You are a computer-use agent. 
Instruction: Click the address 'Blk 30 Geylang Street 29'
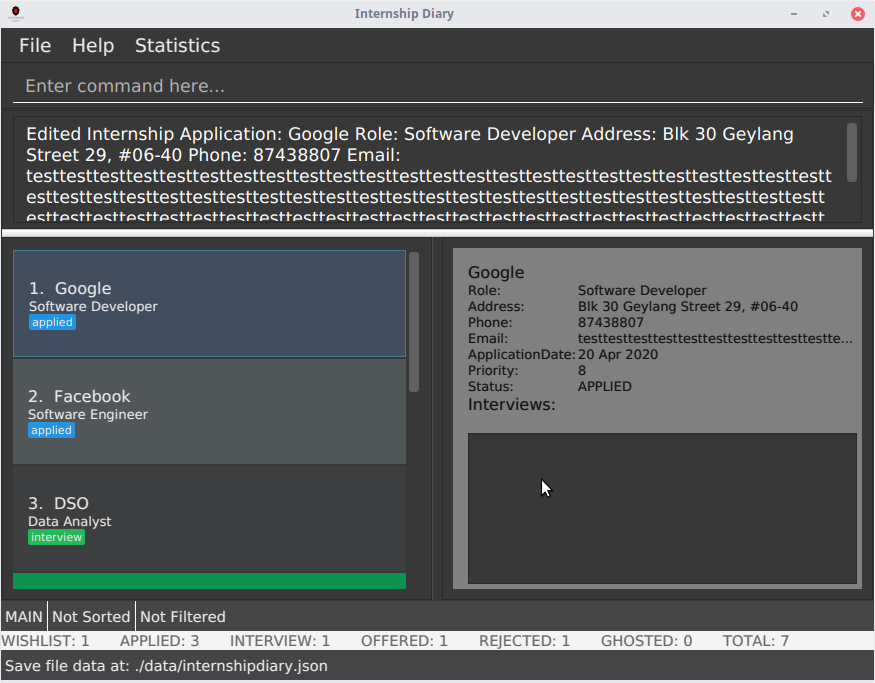[x=688, y=306]
